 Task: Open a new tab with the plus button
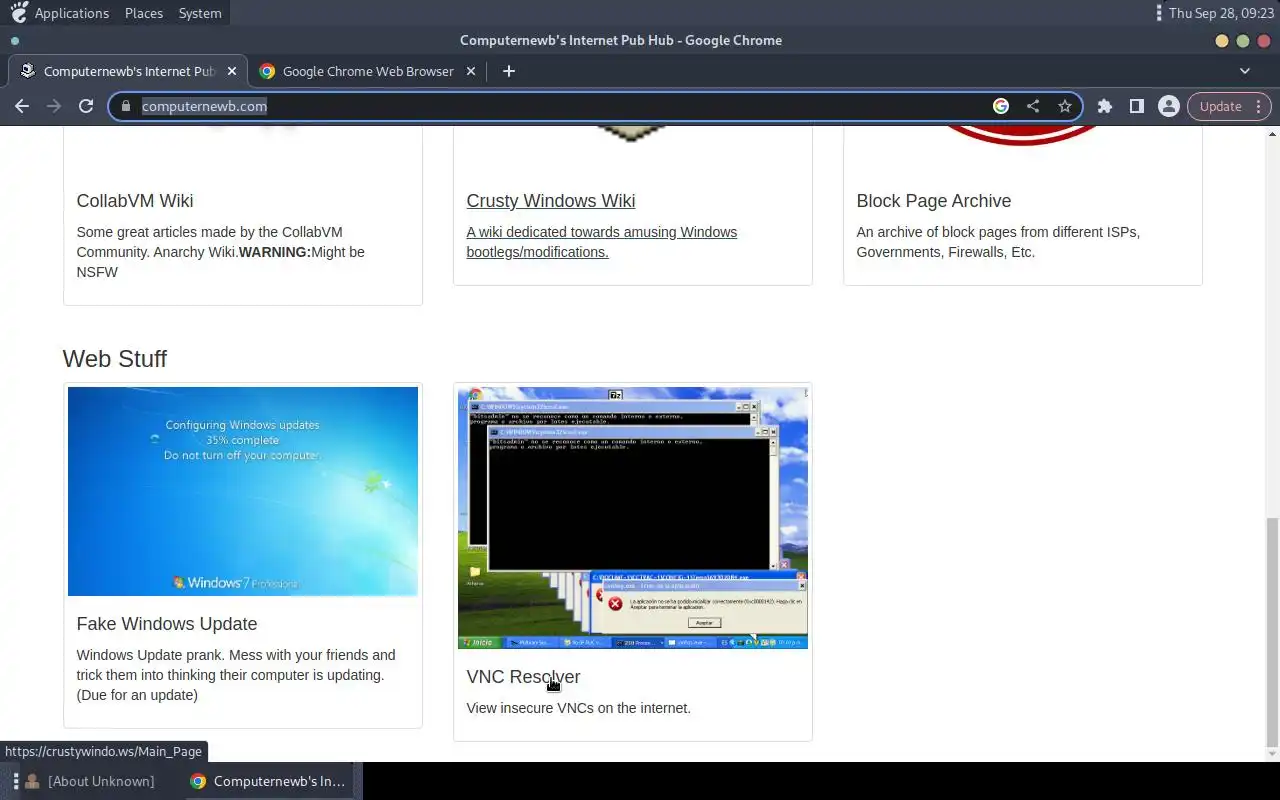509,71
